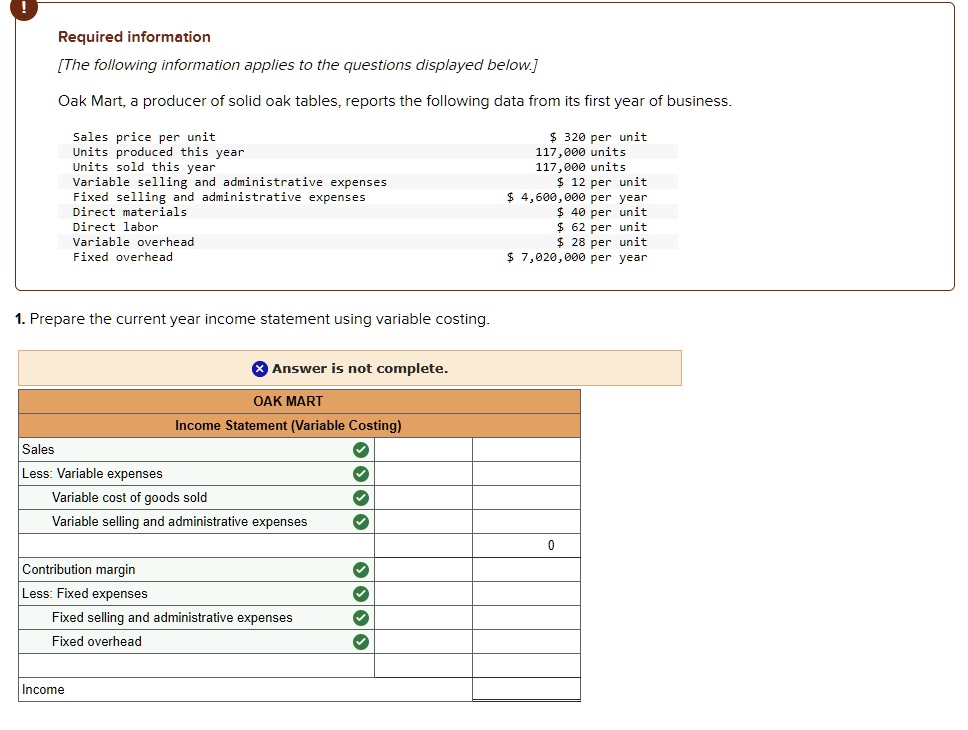Click the green checkmark on Fixed overhead row
The width and height of the screenshot is (968, 730).
(361, 642)
